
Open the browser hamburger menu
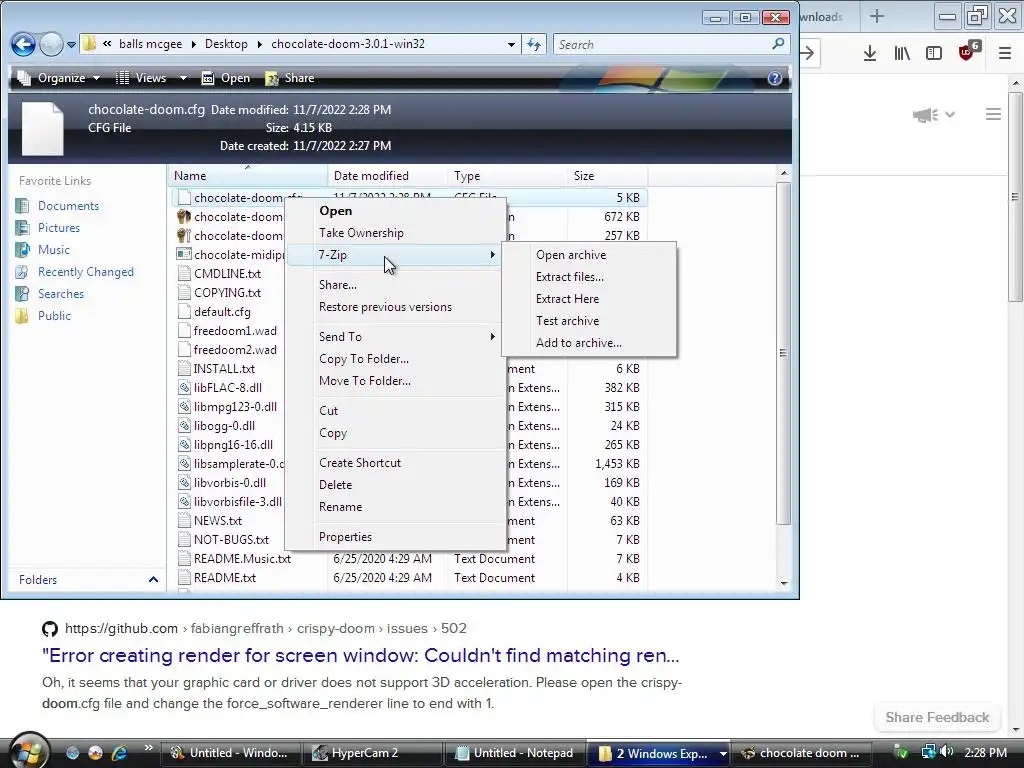[1005, 54]
